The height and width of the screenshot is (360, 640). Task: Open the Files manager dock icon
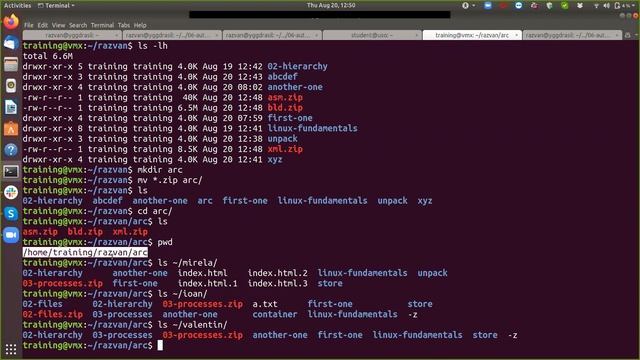[x=11, y=64]
